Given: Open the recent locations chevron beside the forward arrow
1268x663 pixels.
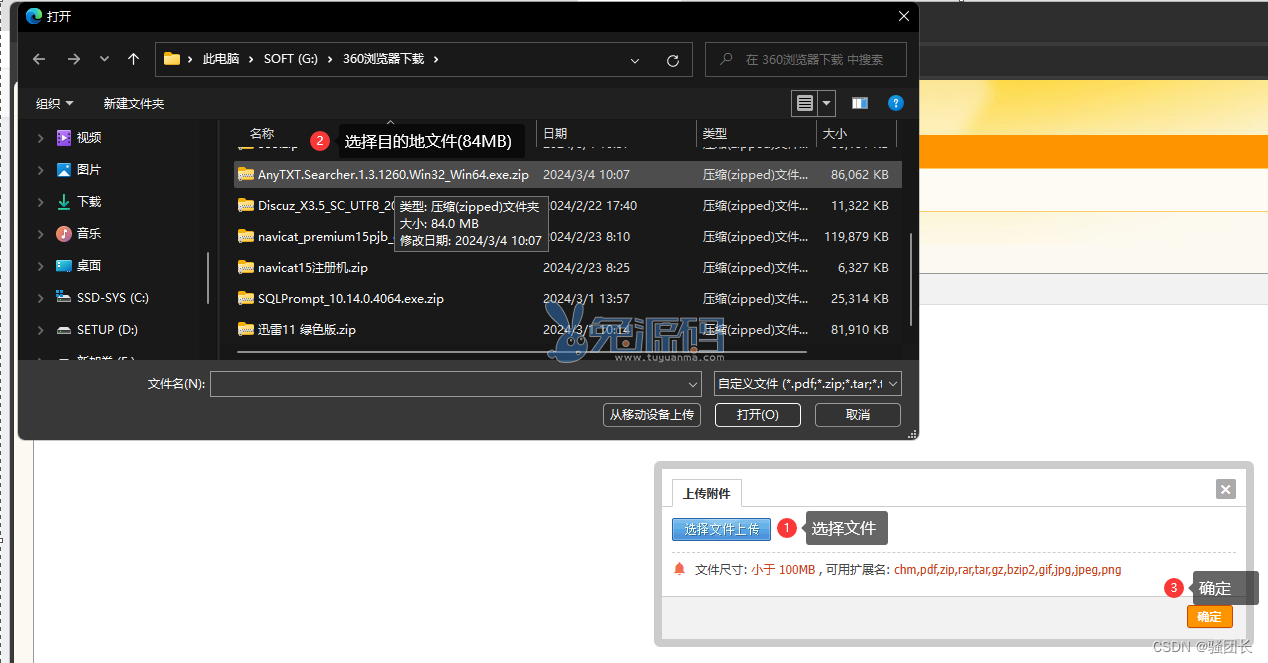Looking at the screenshot, I should (104, 60).
